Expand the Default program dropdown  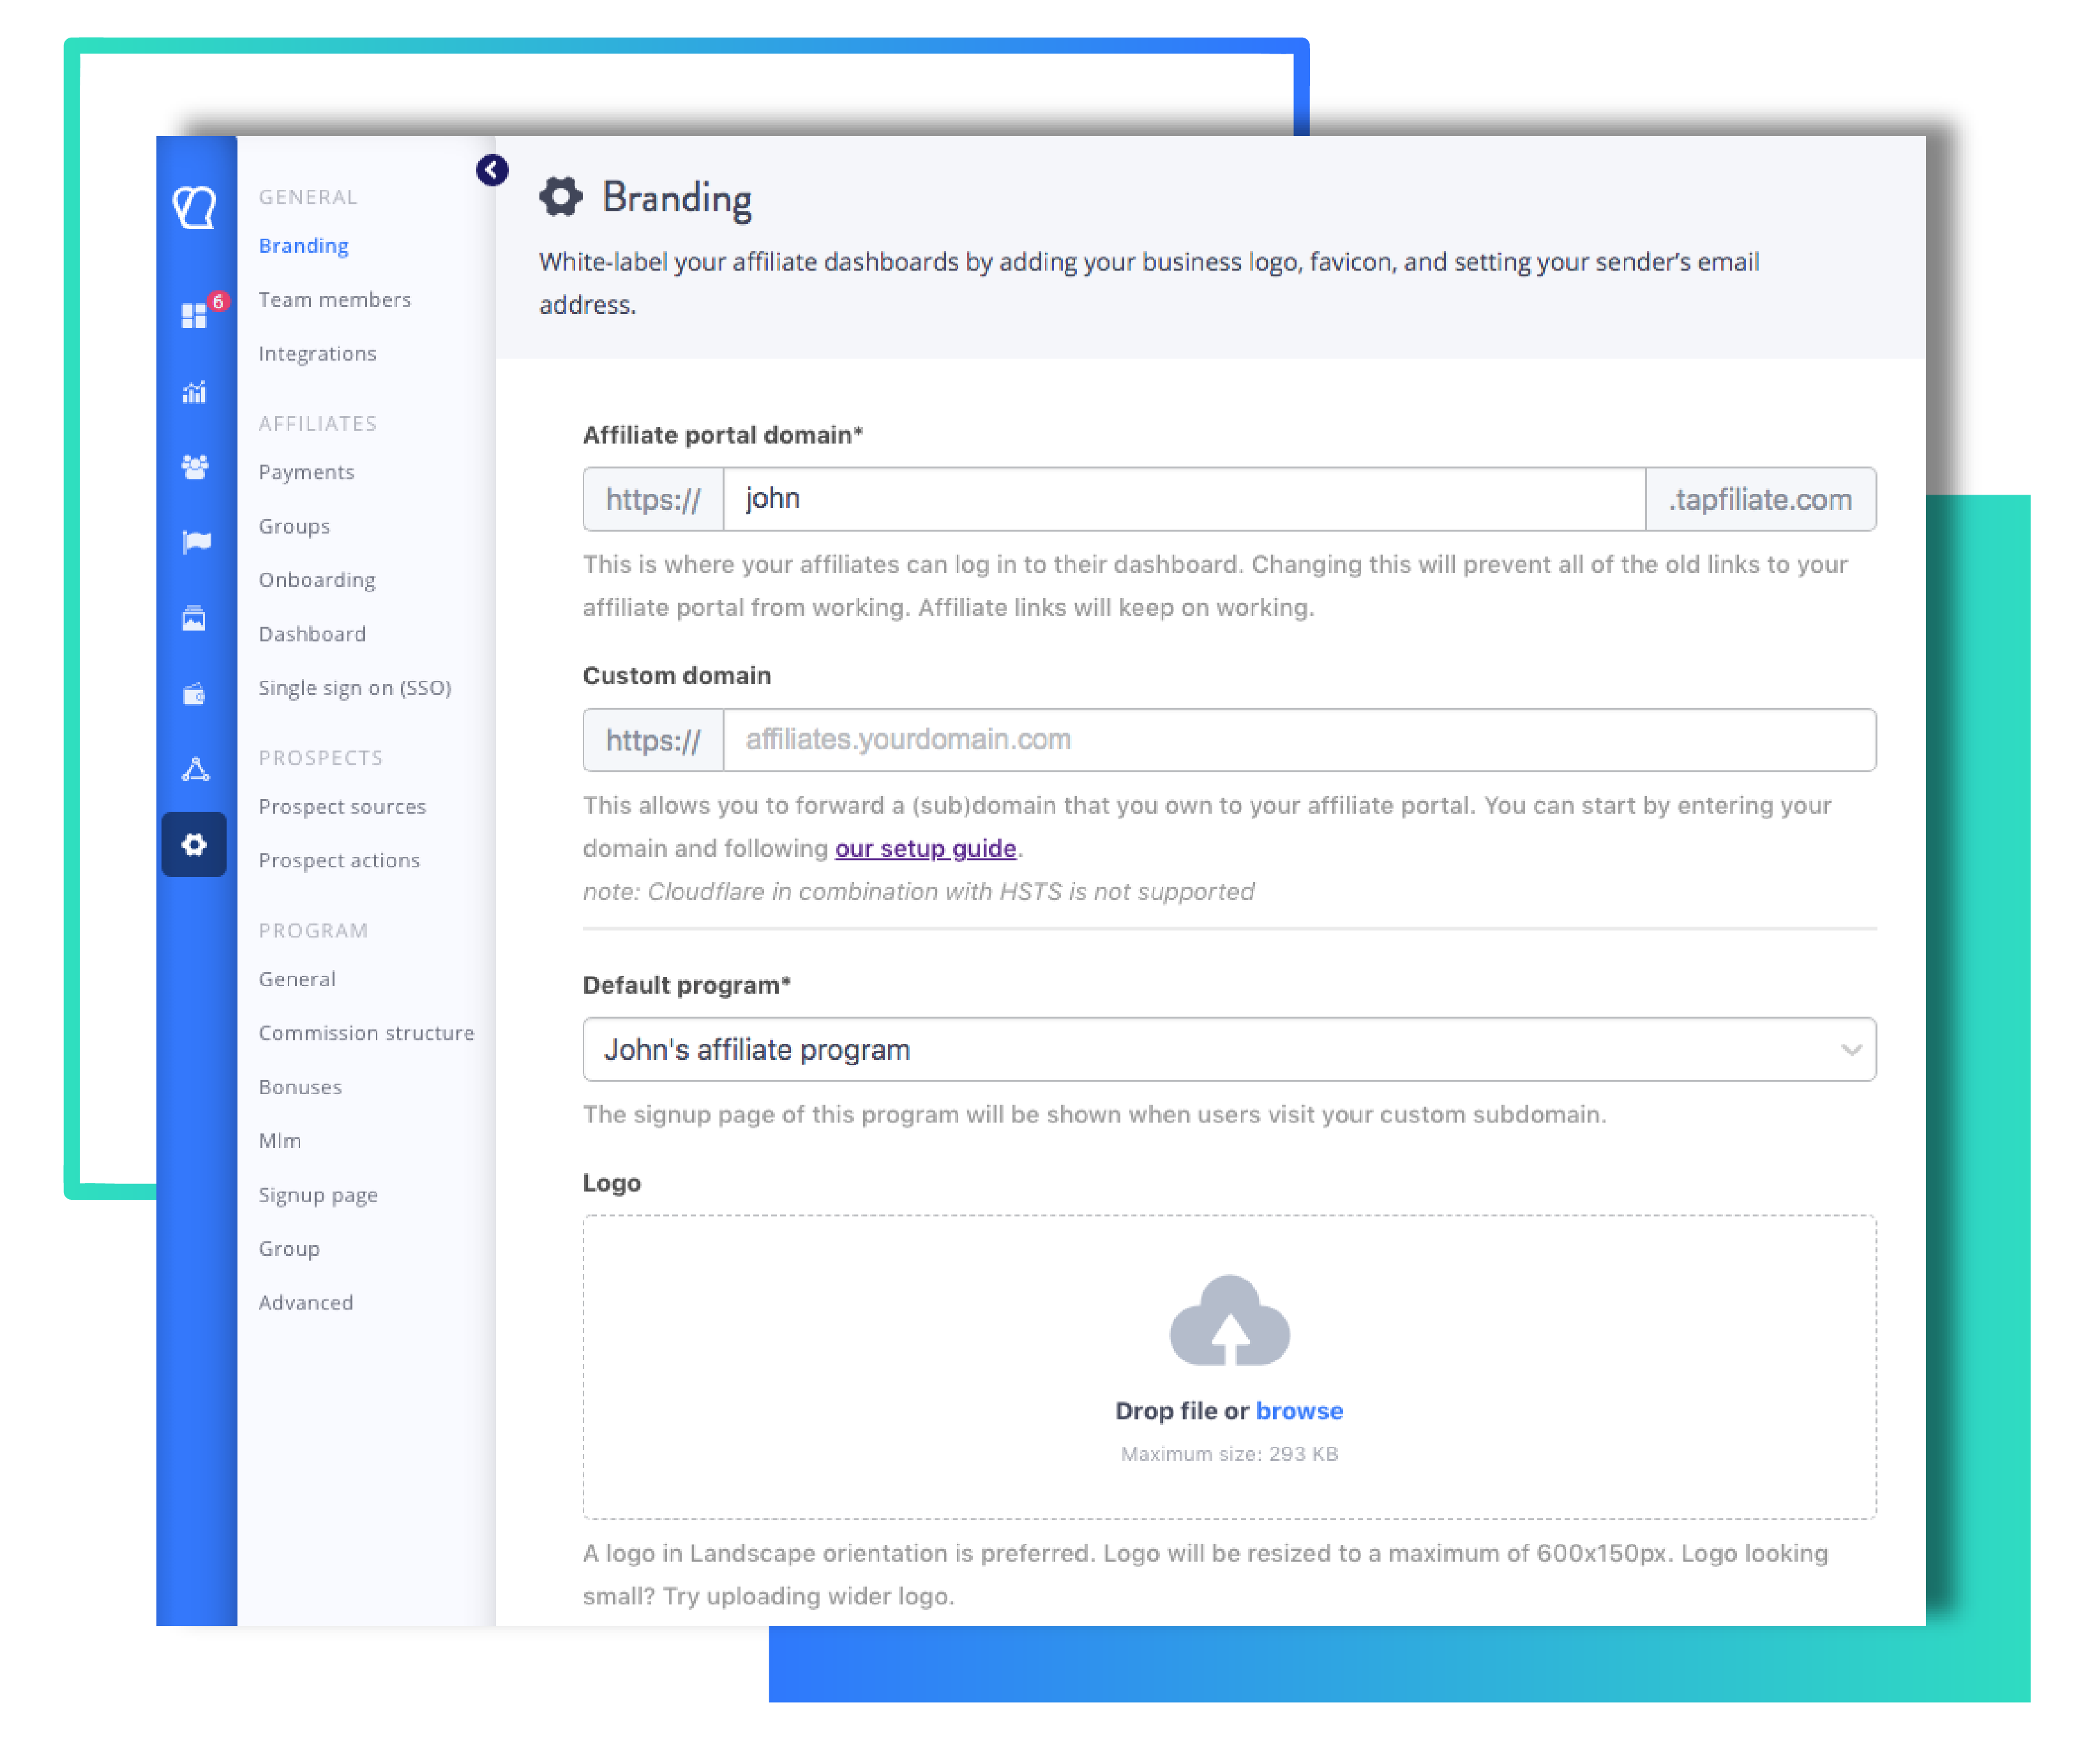(1228, 1049)
